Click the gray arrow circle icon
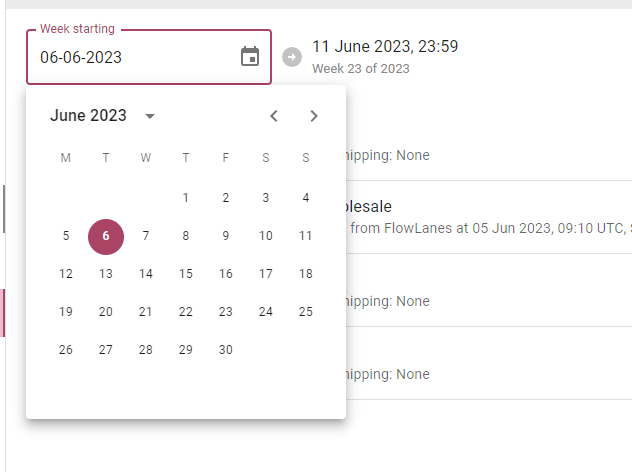This screenshot has height=472, width=632. click(x=292, y=57)
